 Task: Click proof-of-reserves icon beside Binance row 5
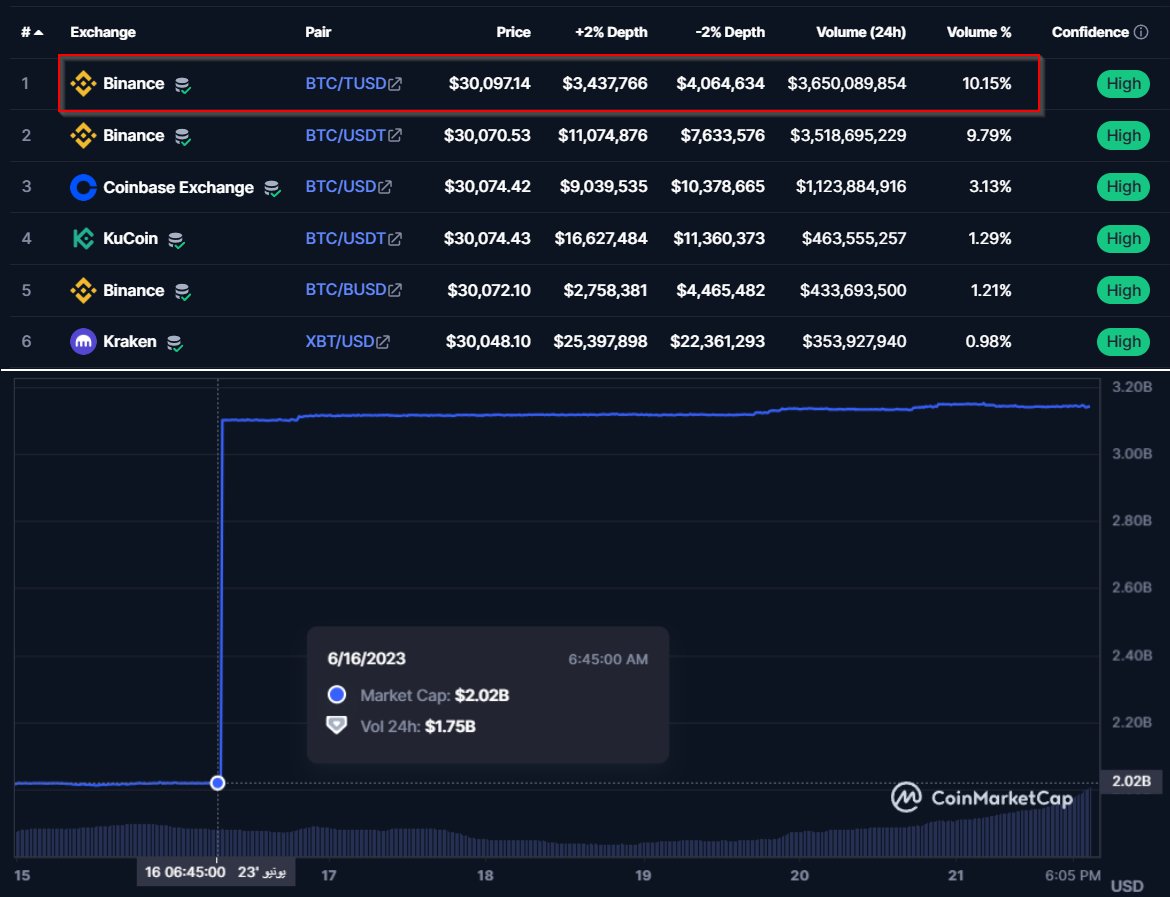(x=183, y=291)
